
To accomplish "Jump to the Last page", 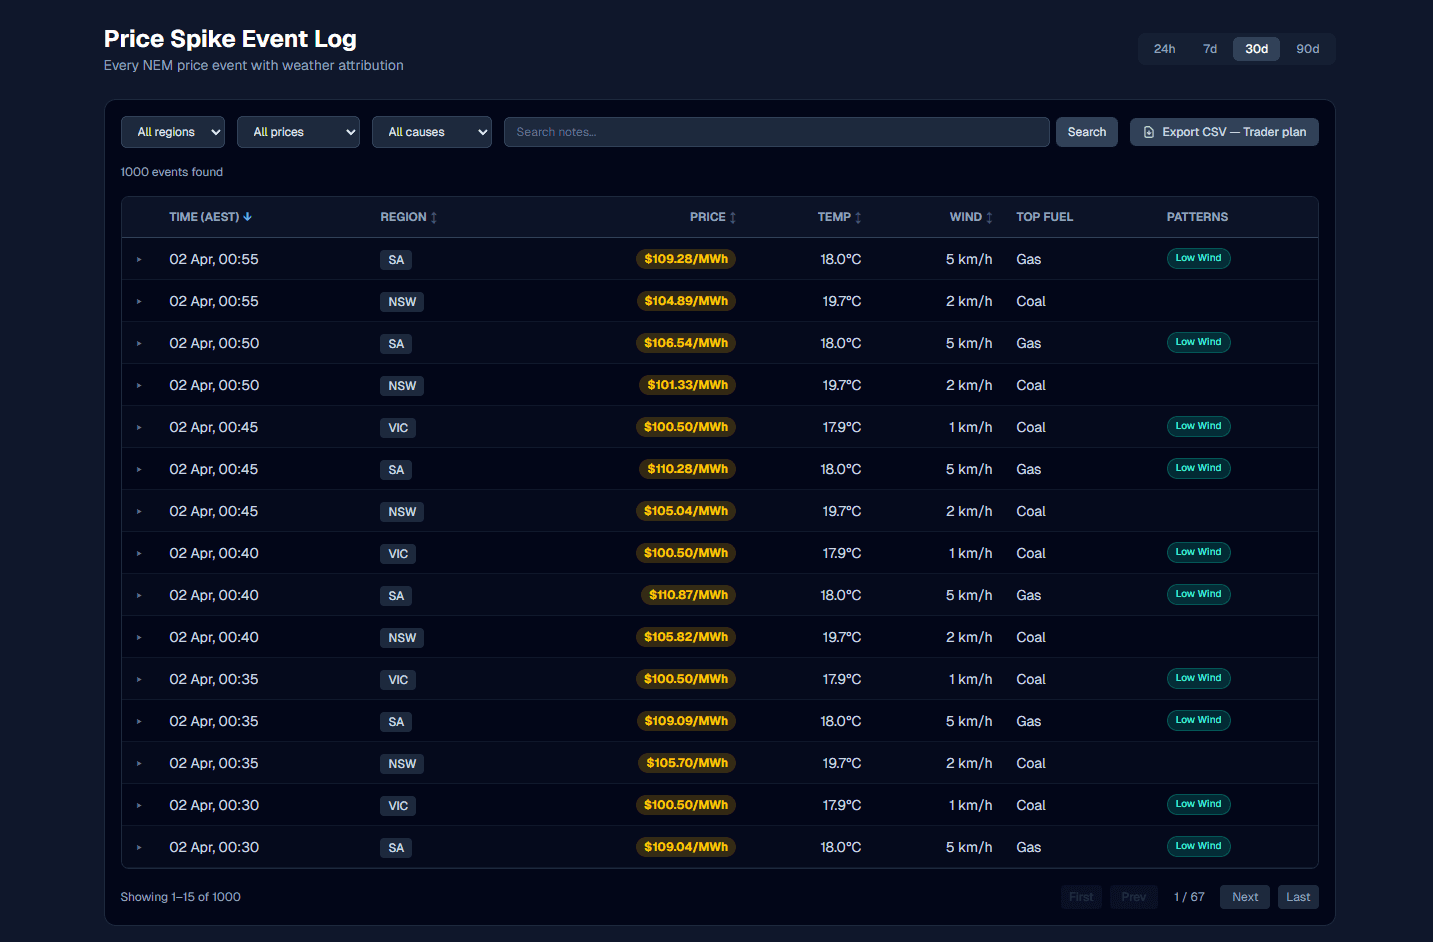I will pos(1298,897).
